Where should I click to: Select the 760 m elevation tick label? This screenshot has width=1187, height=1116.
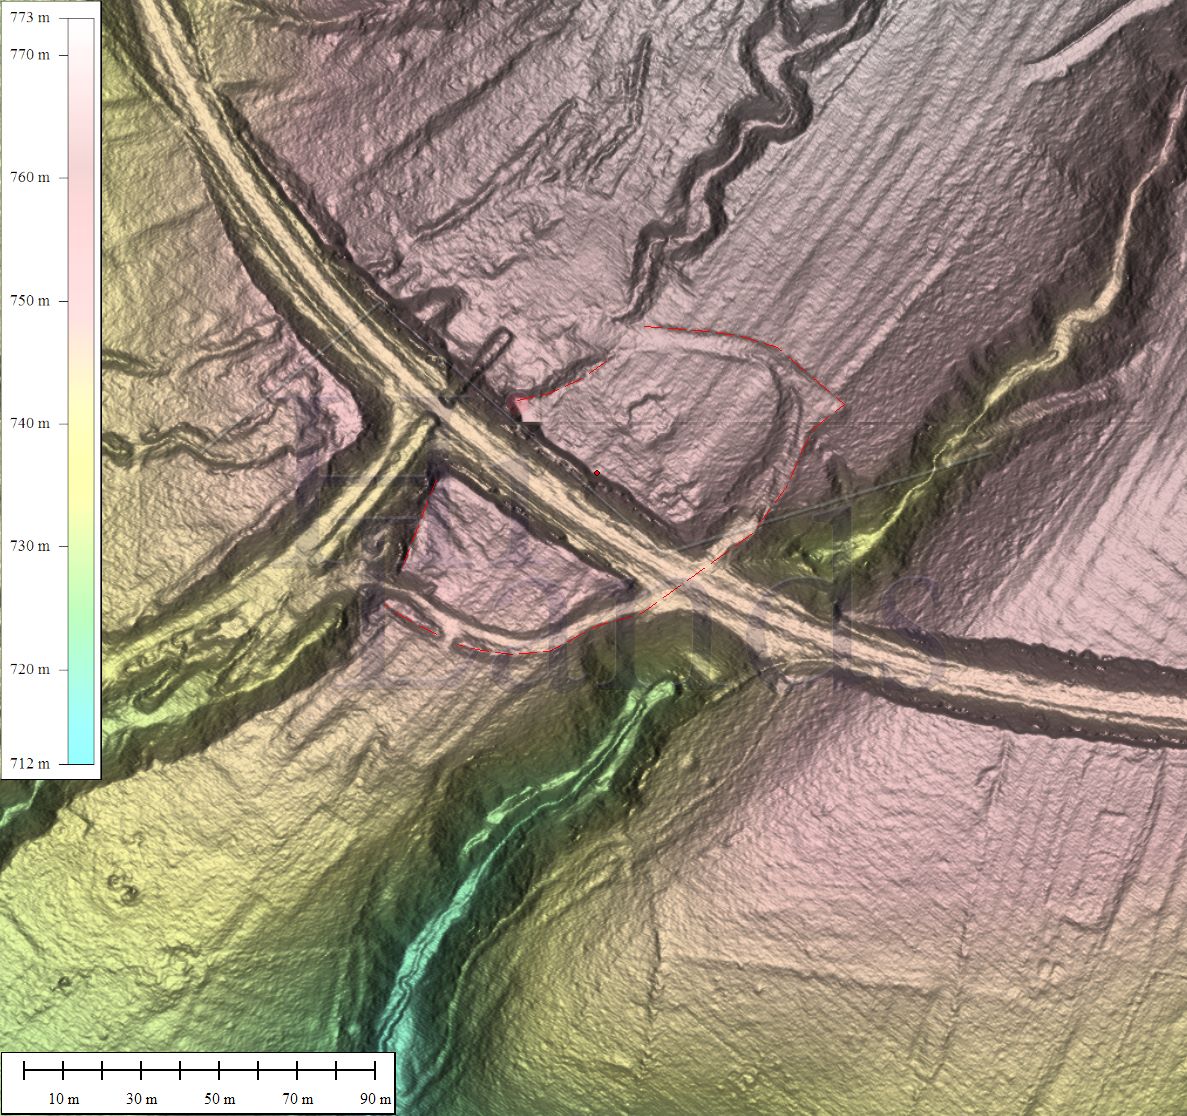[28, 178]
